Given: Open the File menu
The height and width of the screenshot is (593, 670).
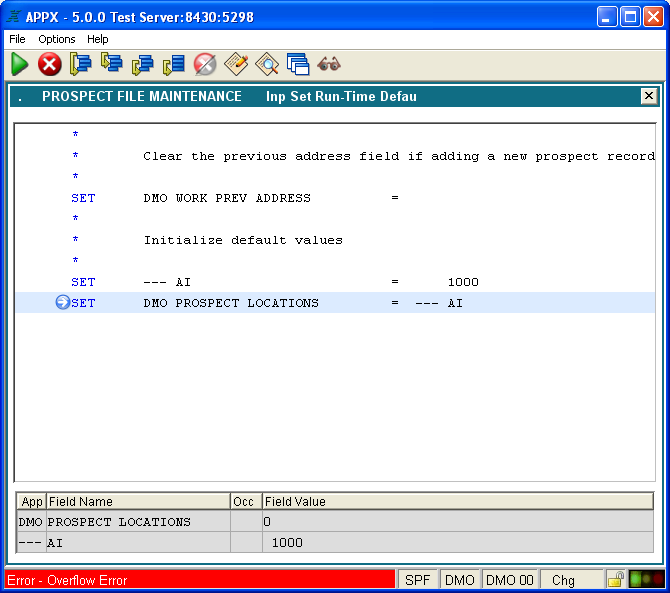Looking at the screenshot, I should coord(17,39).
